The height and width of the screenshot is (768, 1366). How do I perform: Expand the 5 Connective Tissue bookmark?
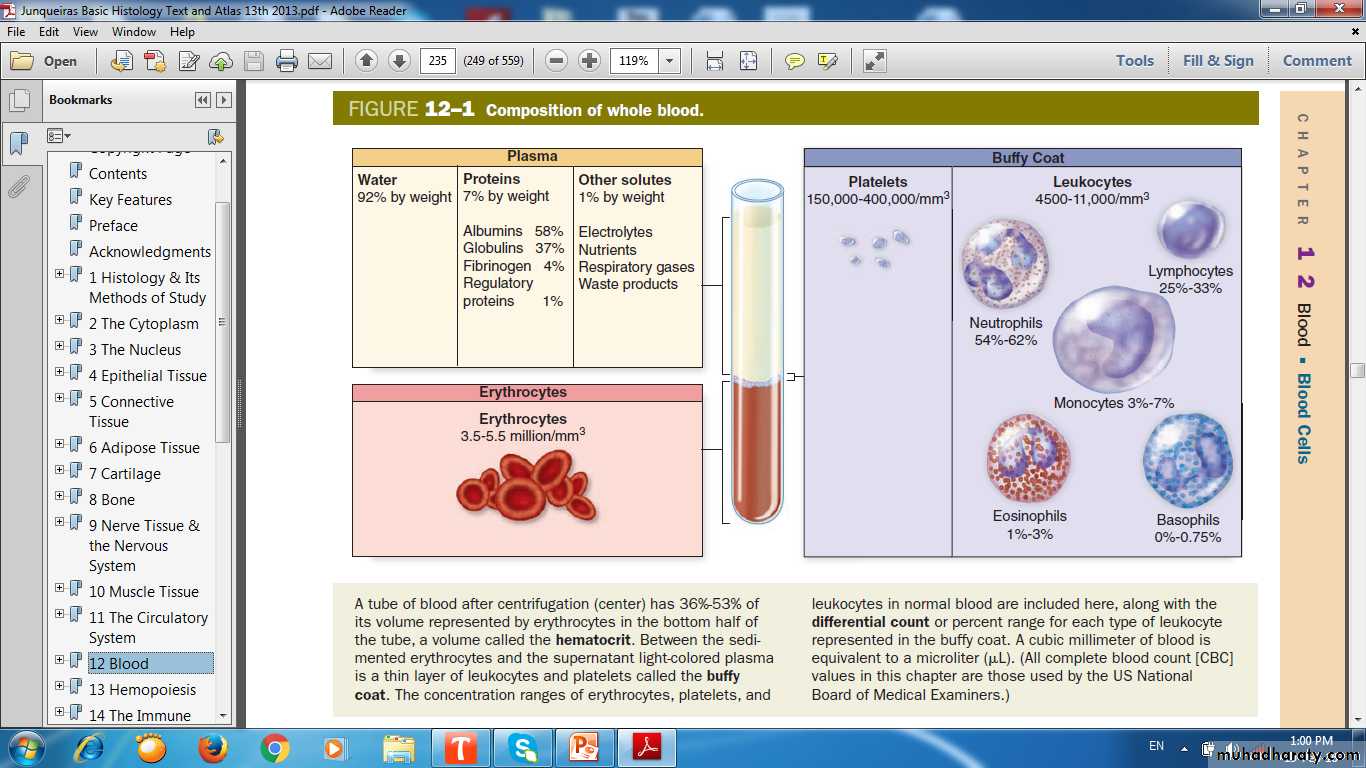point(60,396)
